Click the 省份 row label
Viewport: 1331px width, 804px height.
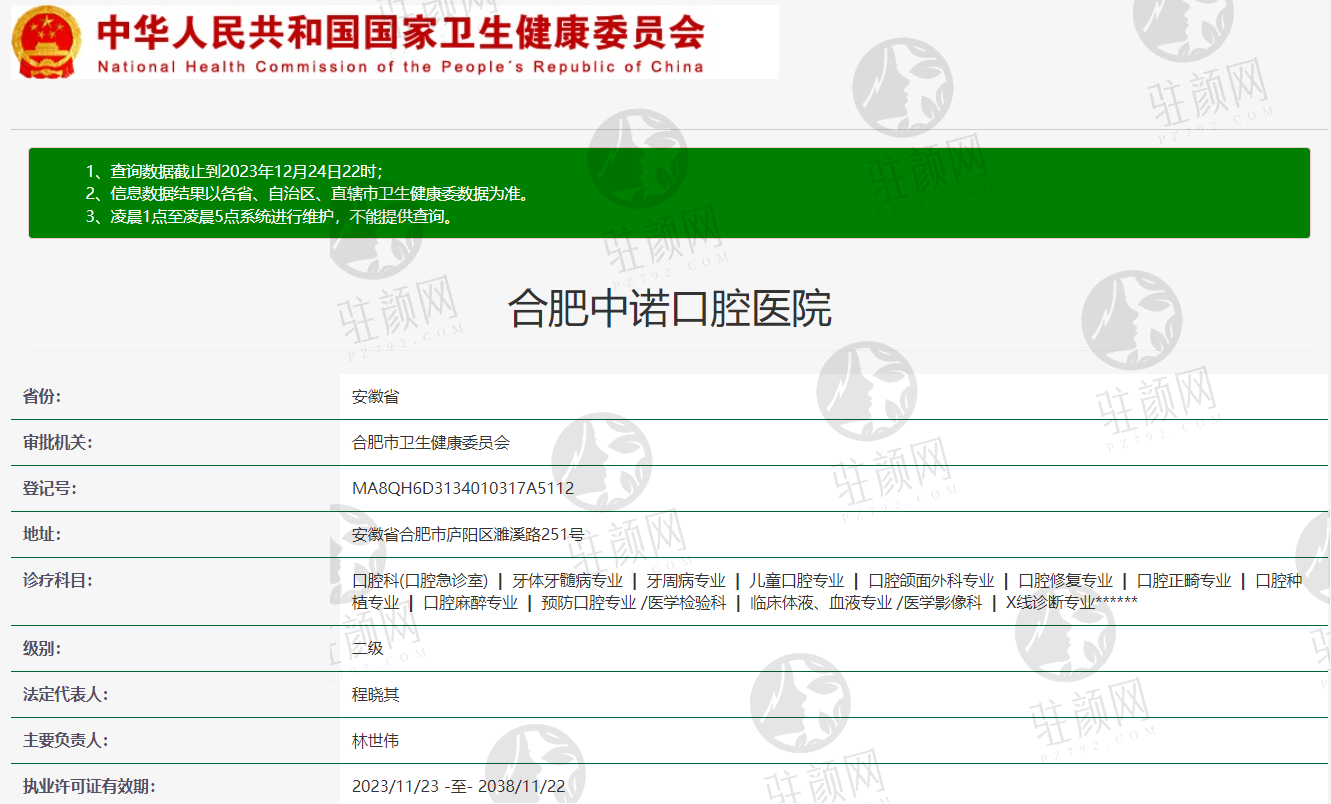42,397
